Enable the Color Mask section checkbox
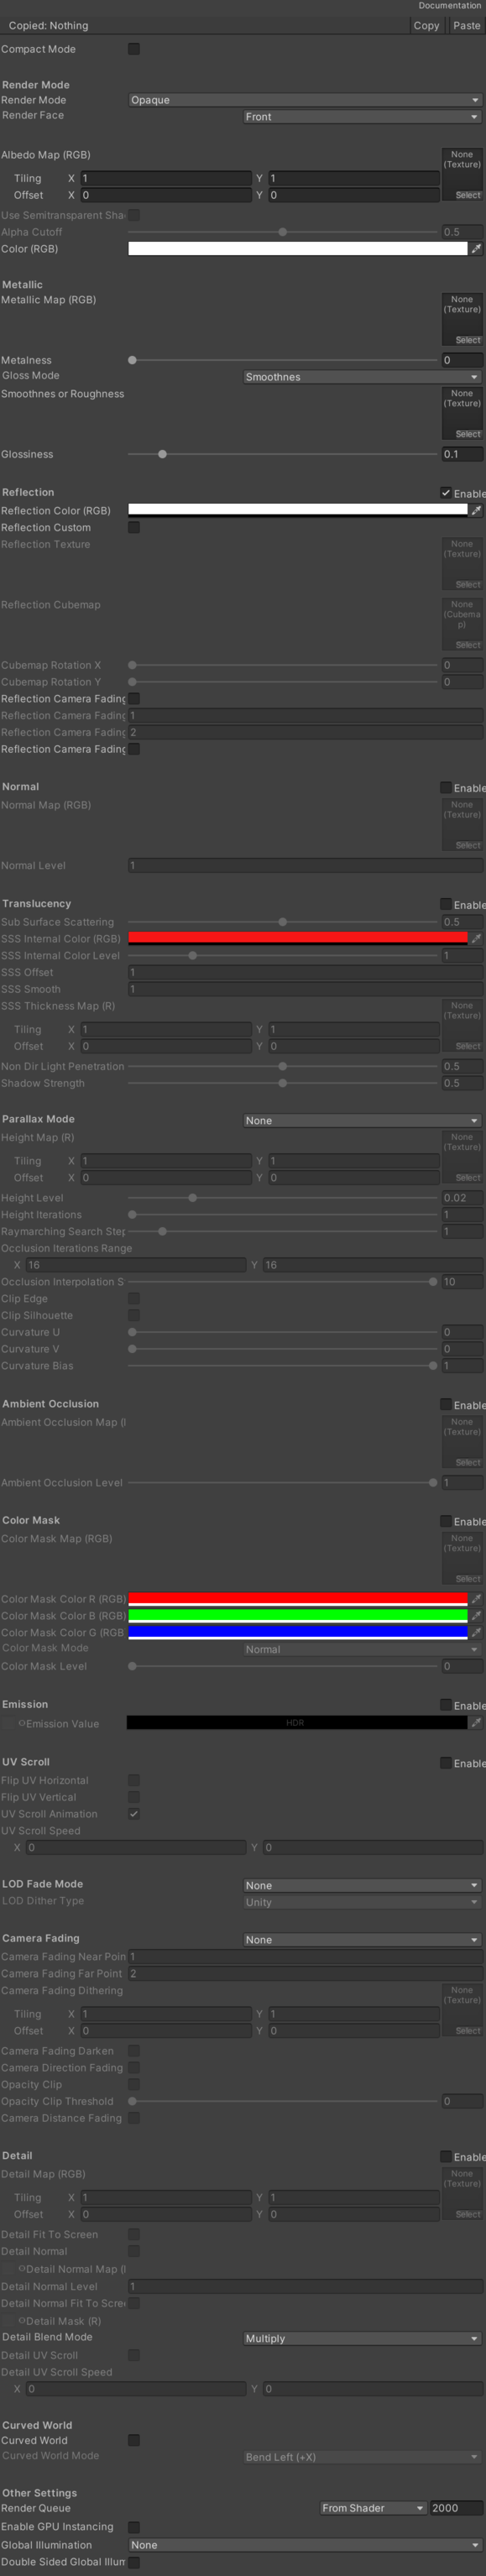Viewport: 486px width, 2576px height. tap(446, 1521)
